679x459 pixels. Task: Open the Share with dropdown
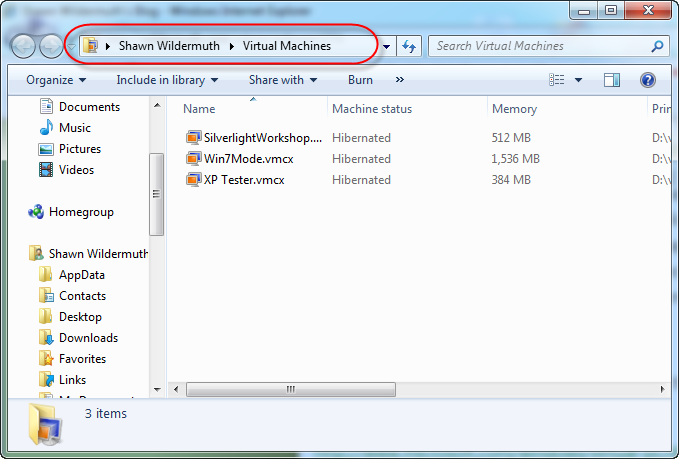tap(282, 80)
